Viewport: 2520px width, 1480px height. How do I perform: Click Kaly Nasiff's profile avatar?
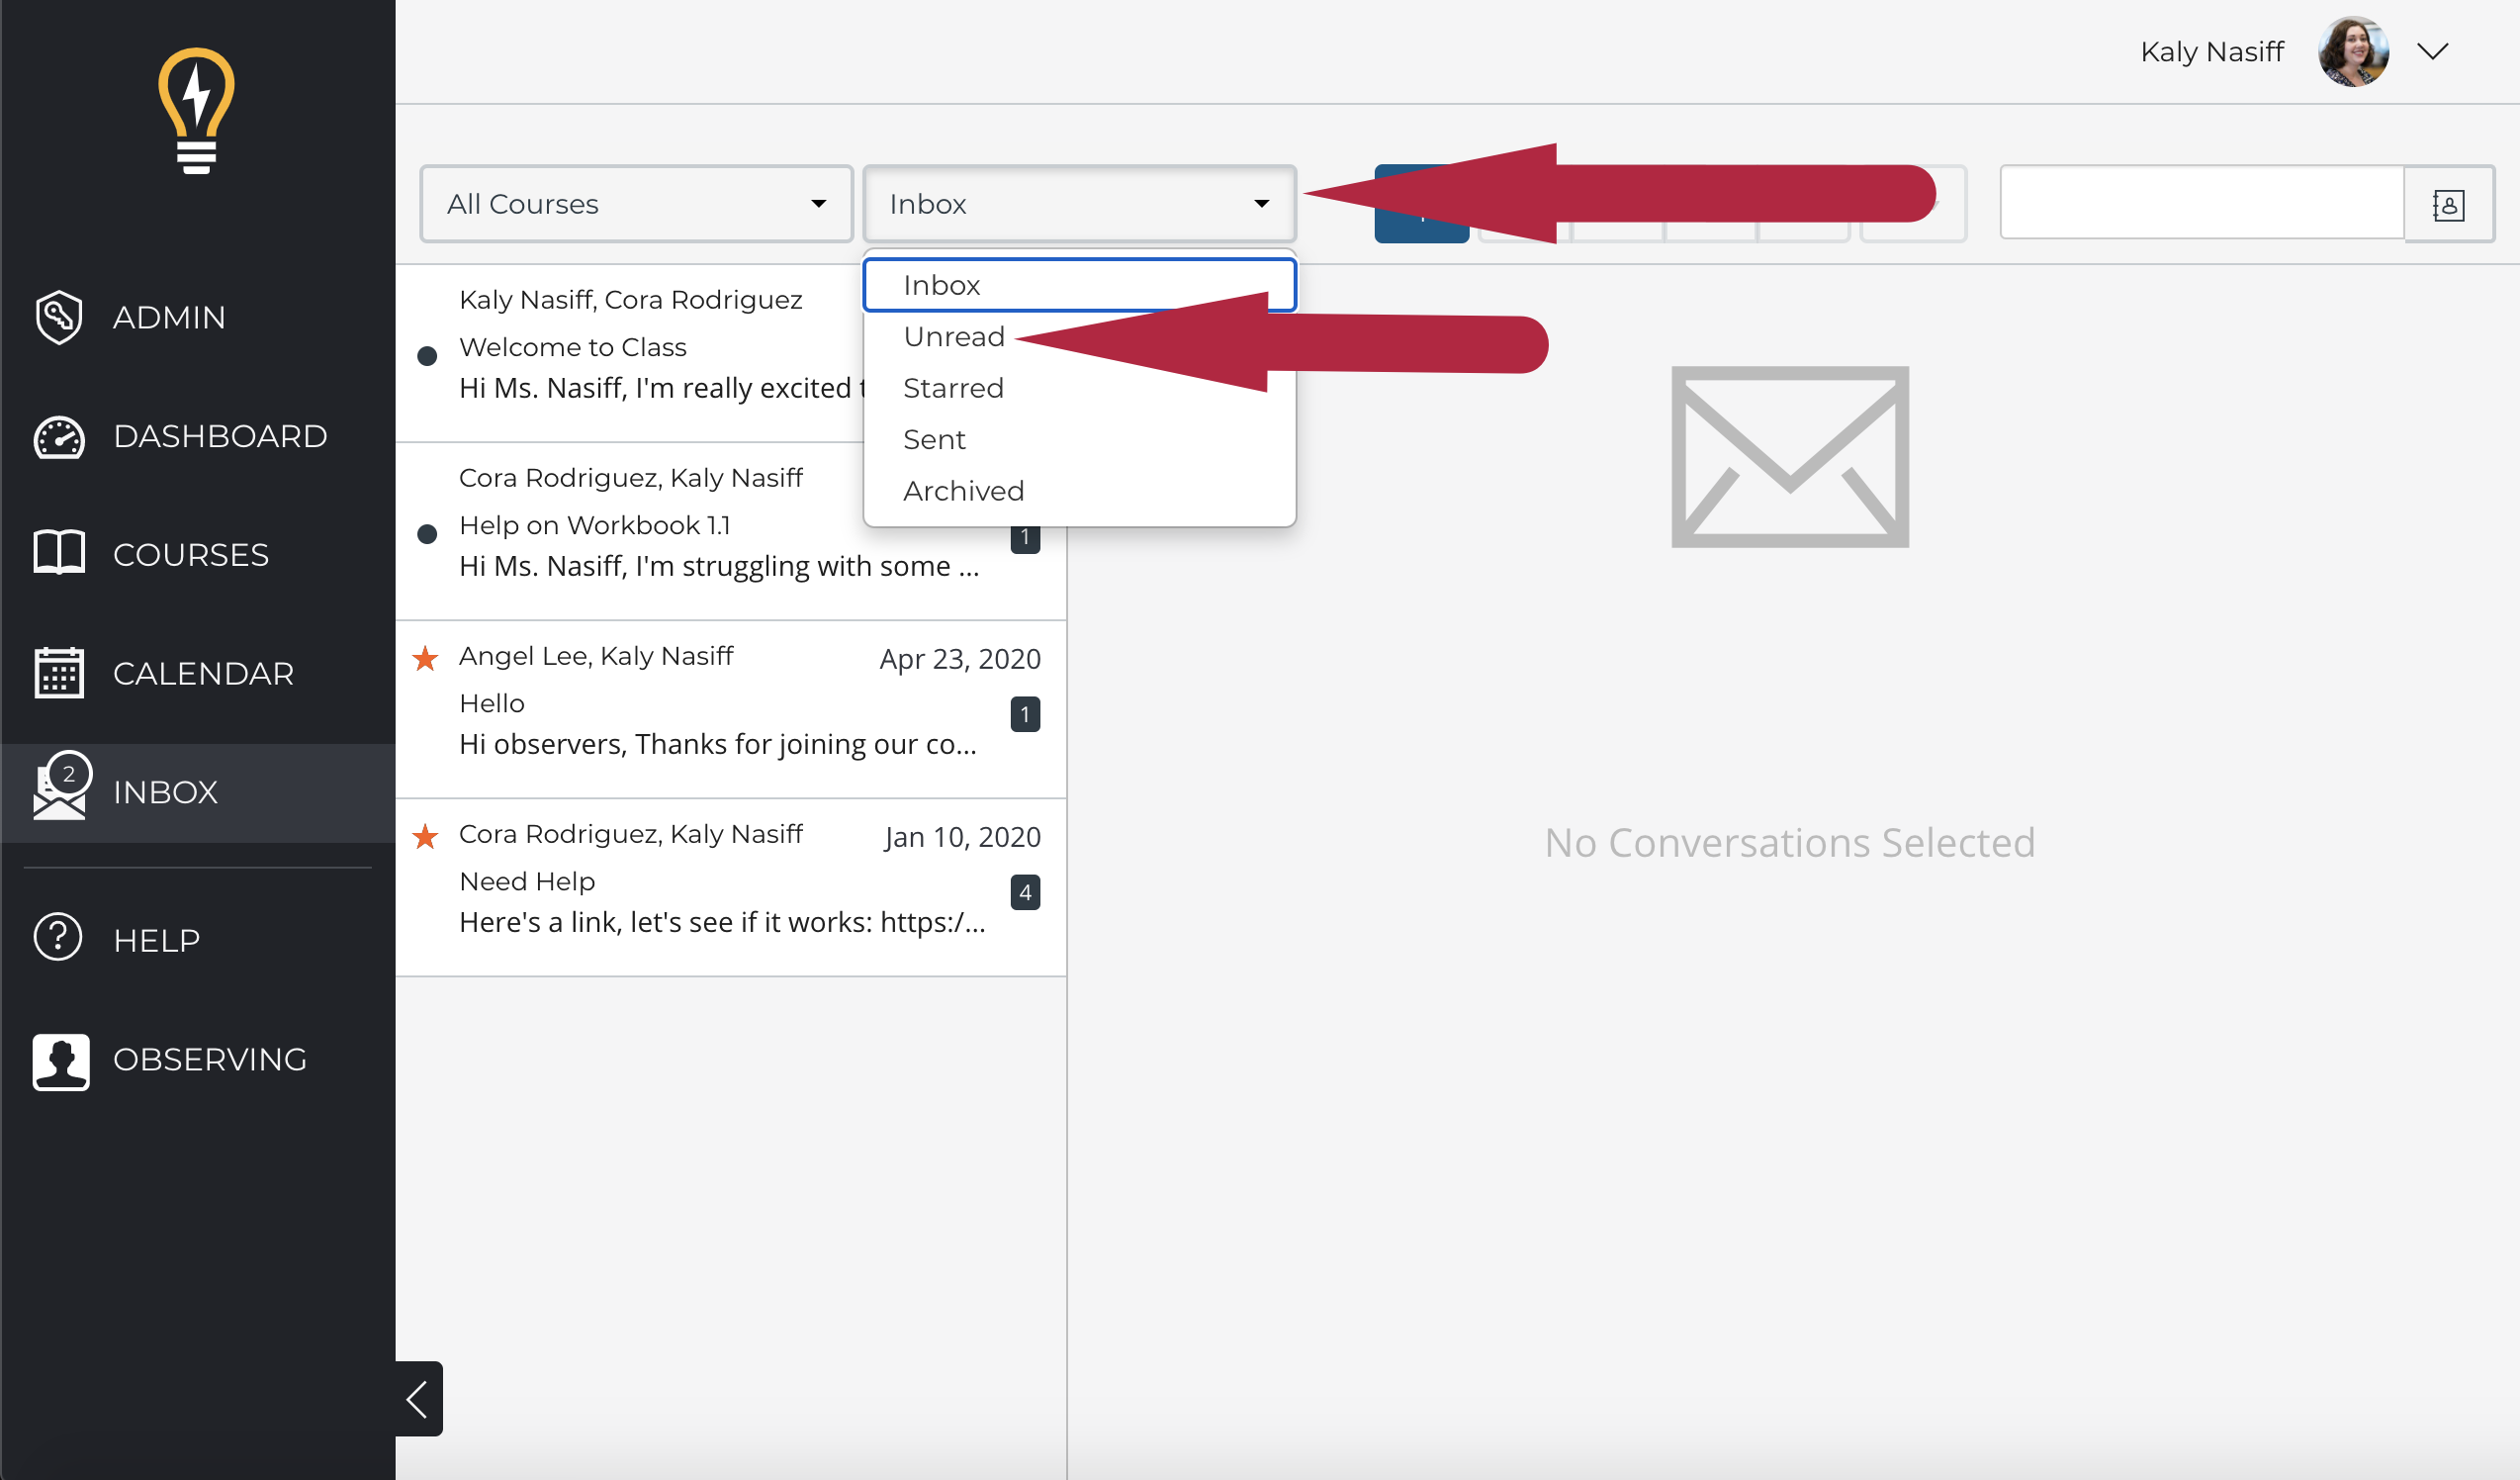tap(2353, 51)
